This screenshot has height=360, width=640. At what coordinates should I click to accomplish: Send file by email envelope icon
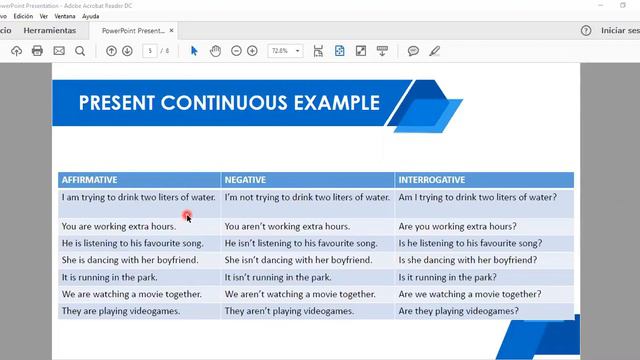pos(59,51)
